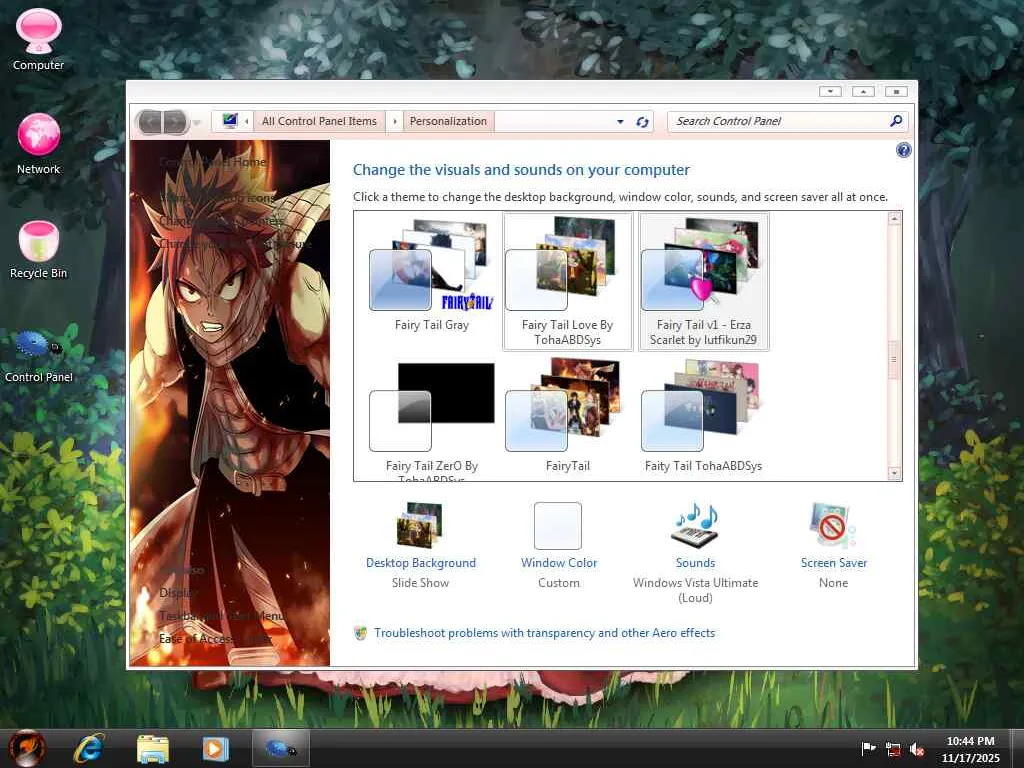This screenshot has height=768, width=1024.
Task: Click the Action Center flag tray icon
Action: click(868, 748)
